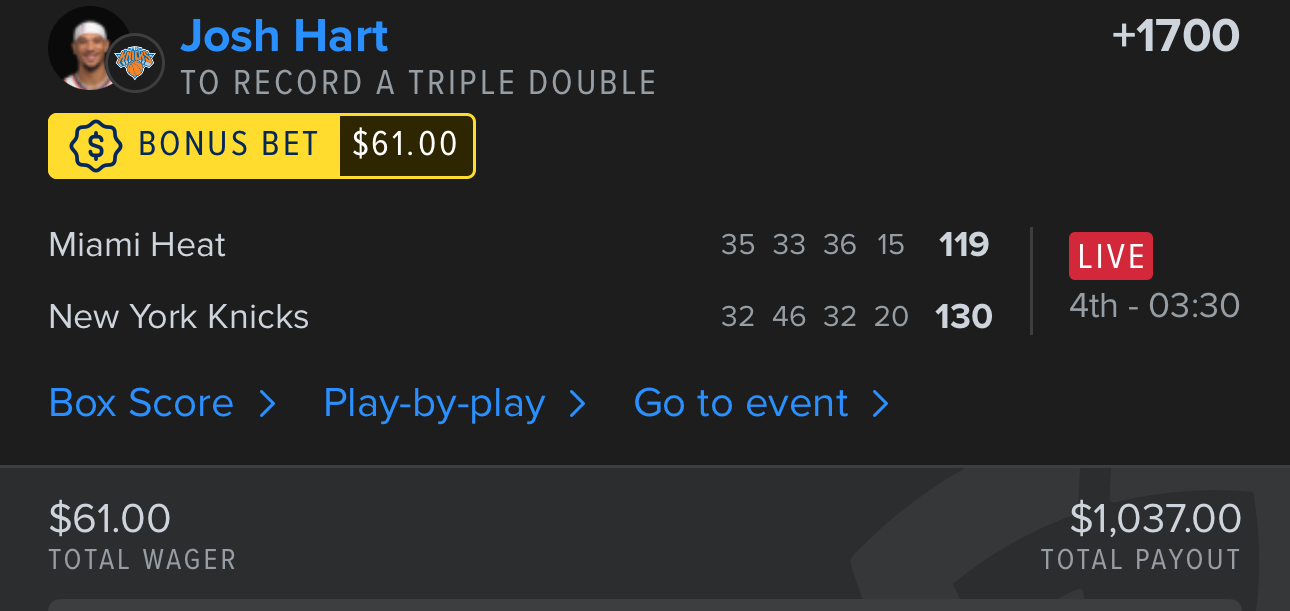The height and width of the screenshot is (611, 1290).
Task: Open the Box Score link
Action: tap(141, 403)
